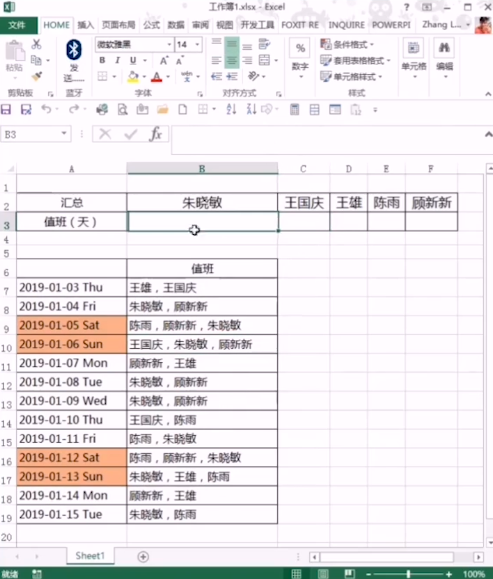Click the Enter checkmark in the formula bar
The image size is (493, 579).
coord(130,134)
